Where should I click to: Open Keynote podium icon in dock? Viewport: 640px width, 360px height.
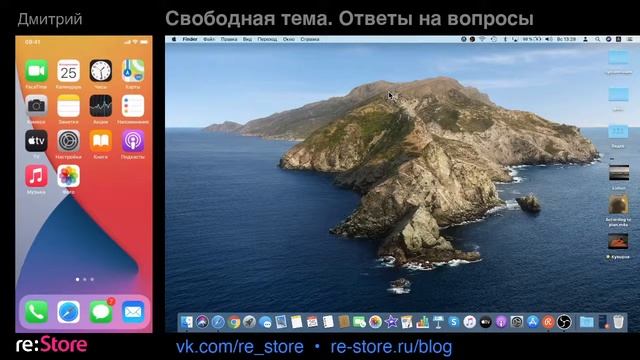click(x=438, y=322)
